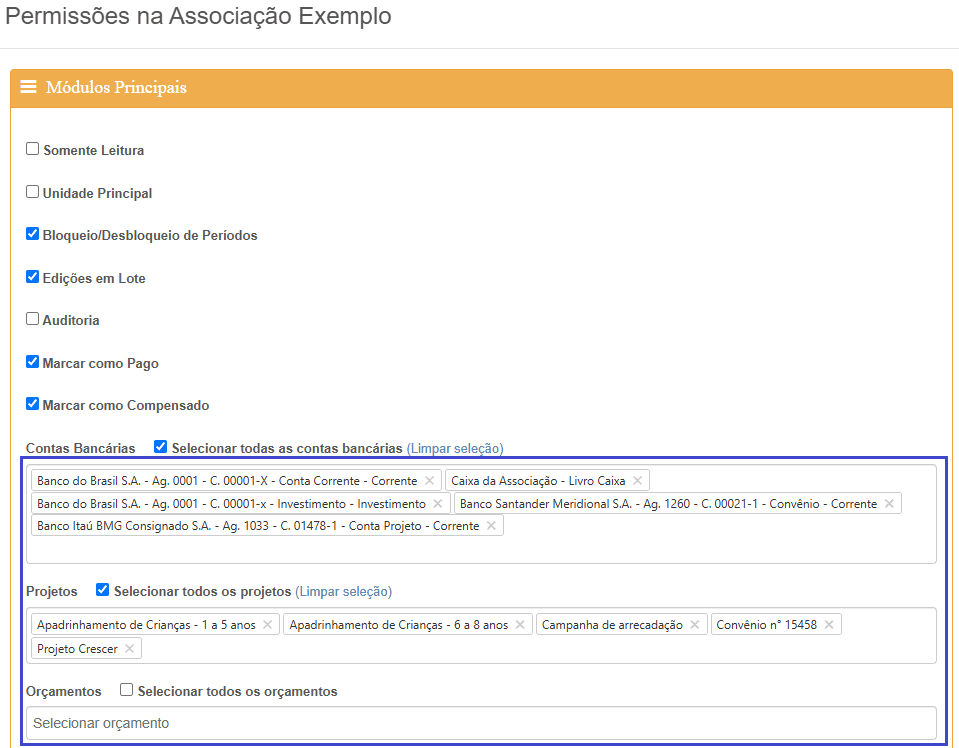959x748 pixels.
Task: Remove Caixa da Associação - Livro Caixa tag
Action: pyautogui.click(x=637, y=481)
